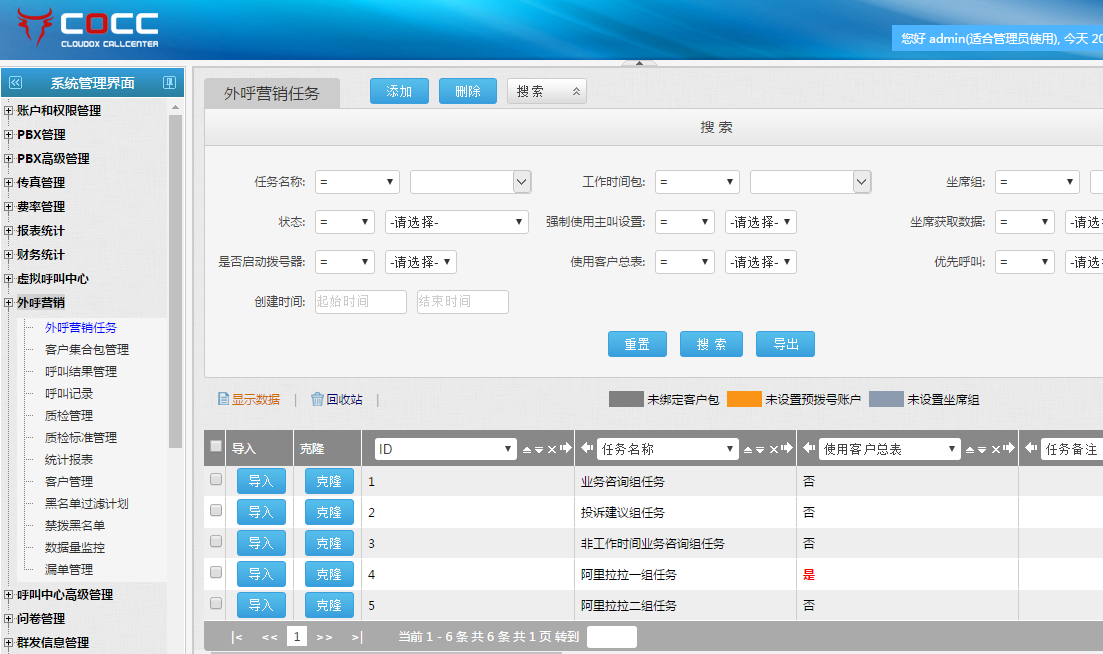Expand the 账户和权限管理 tree node
1103x654 pixels.
pos(9,111)
